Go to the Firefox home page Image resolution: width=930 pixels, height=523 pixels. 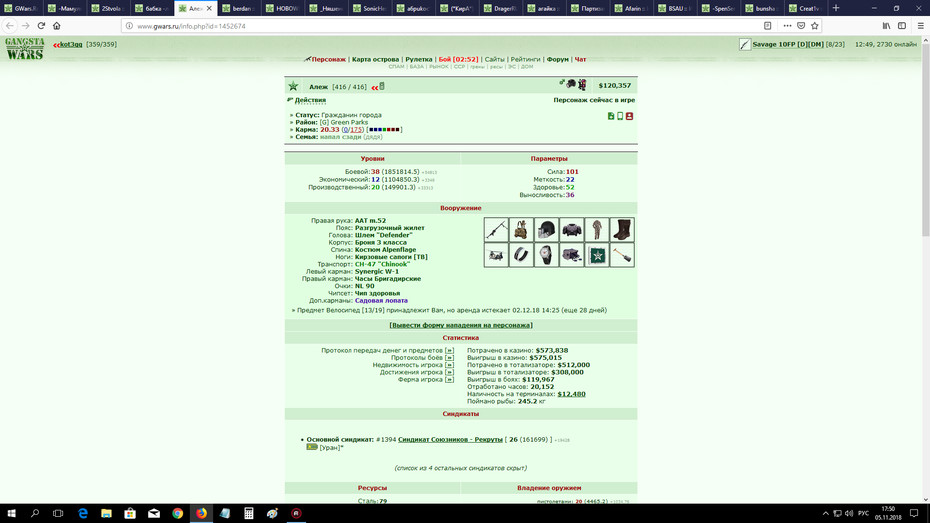57,25
